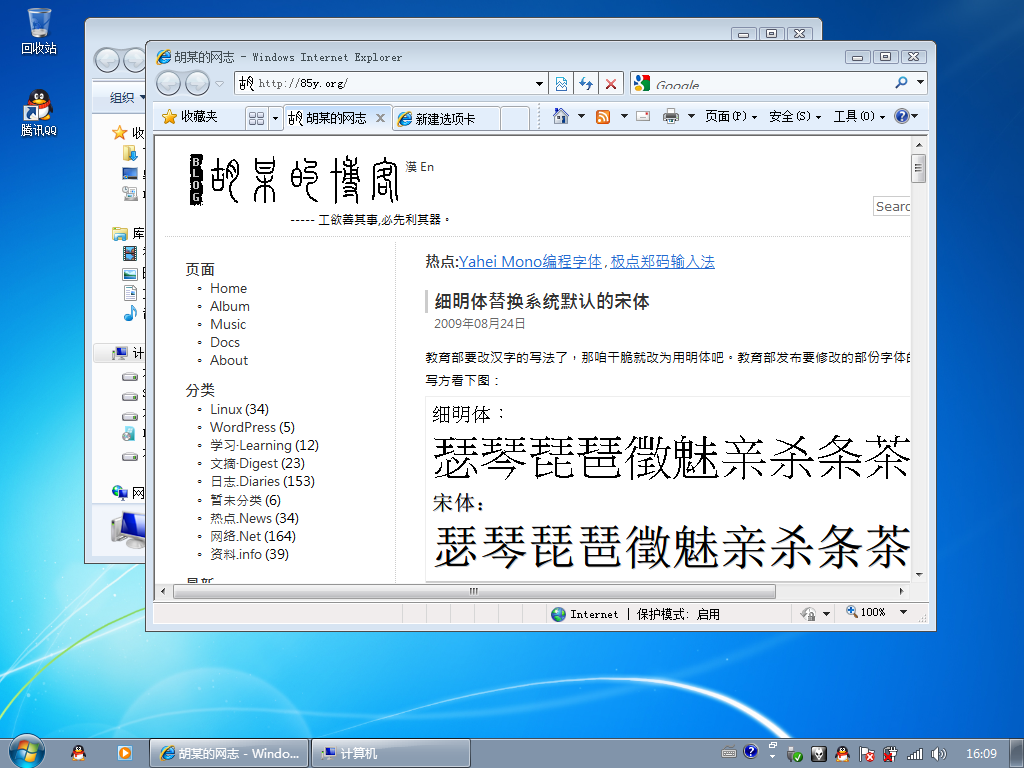The image size is (1024, 768).
Task: Open the Print dropdown arrow
Action: (691, 116)
